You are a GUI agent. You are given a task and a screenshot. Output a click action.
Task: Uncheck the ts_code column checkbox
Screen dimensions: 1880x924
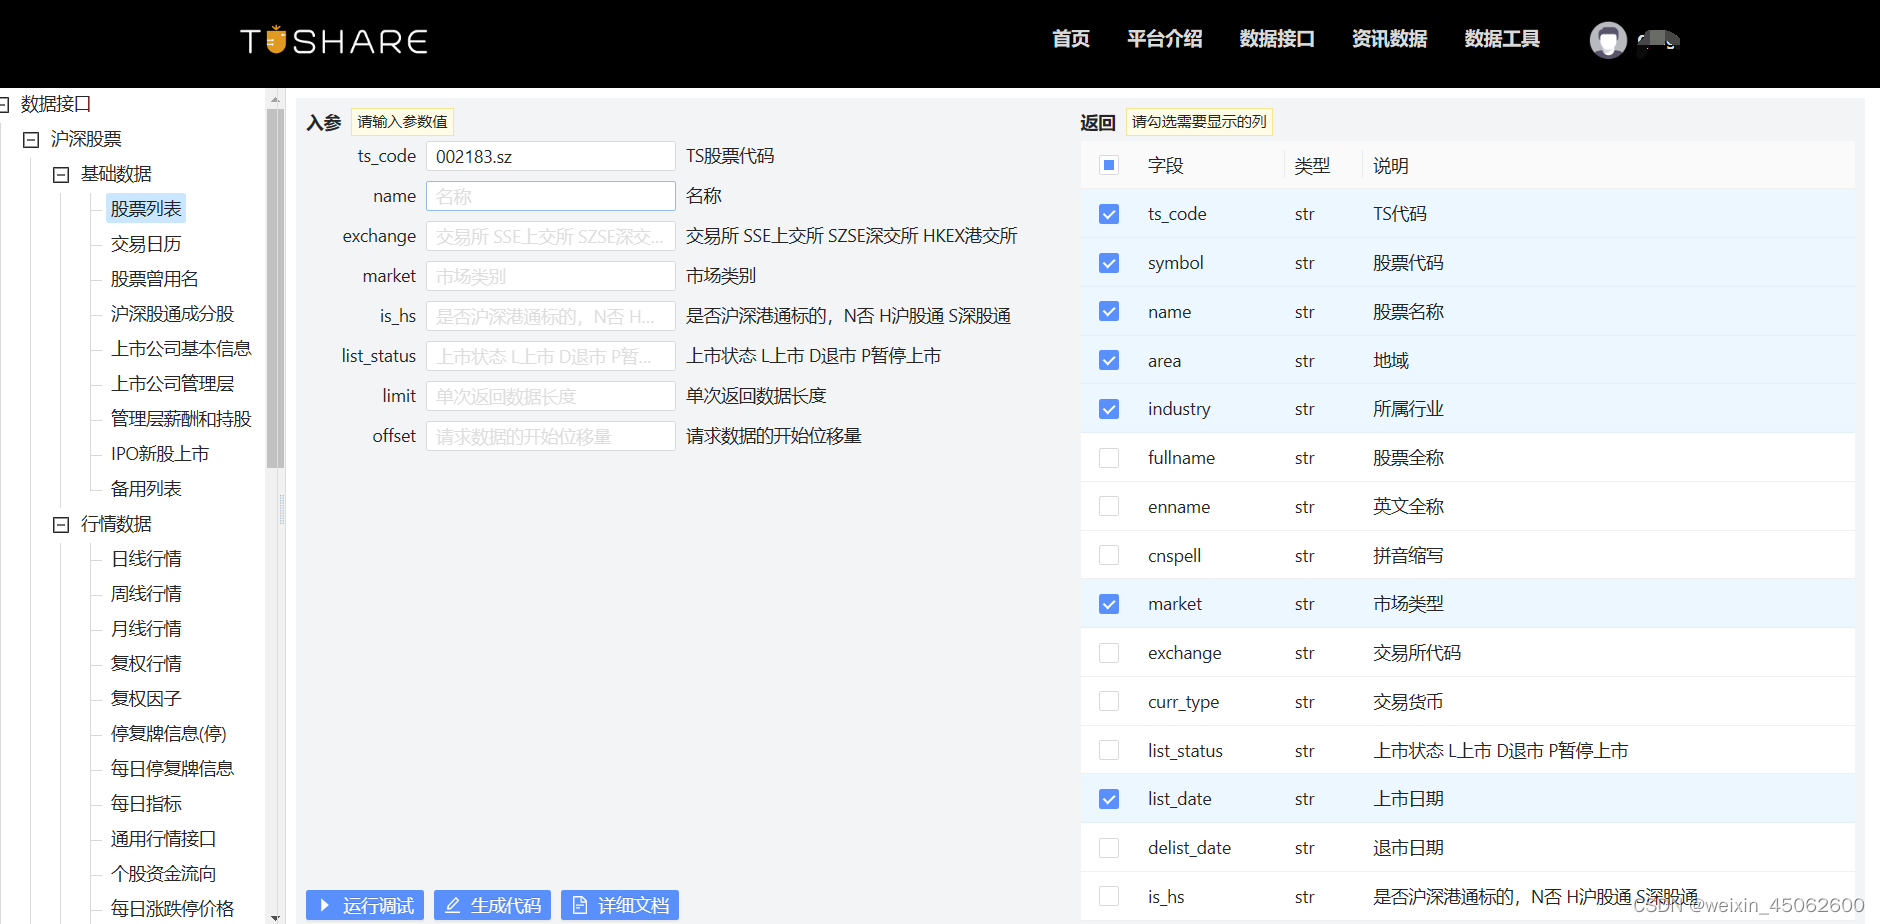(x=1108, y=213)
